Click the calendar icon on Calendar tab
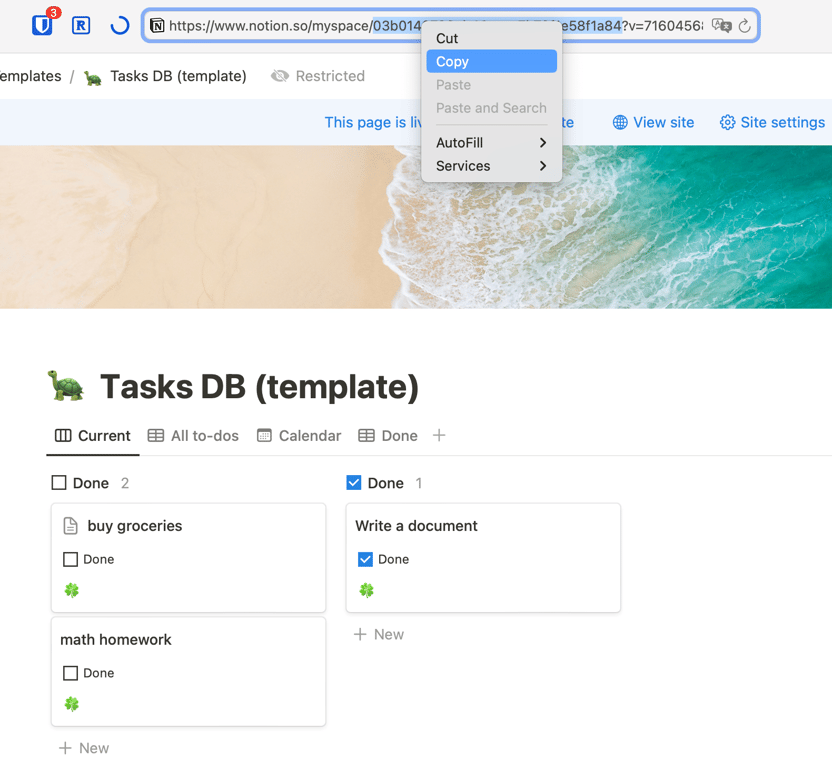 [x=264, y=436]
